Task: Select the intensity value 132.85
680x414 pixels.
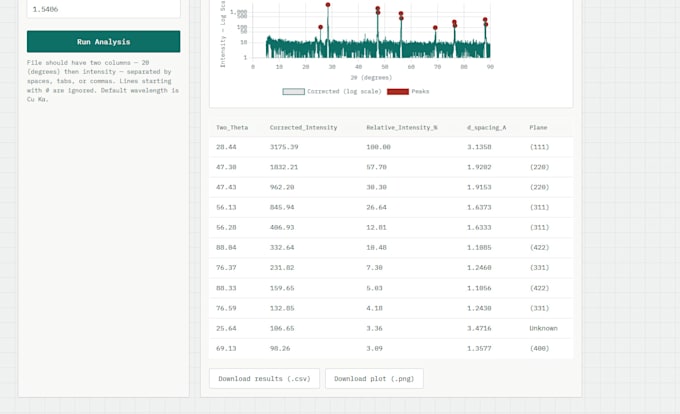Action: (282, 308)
